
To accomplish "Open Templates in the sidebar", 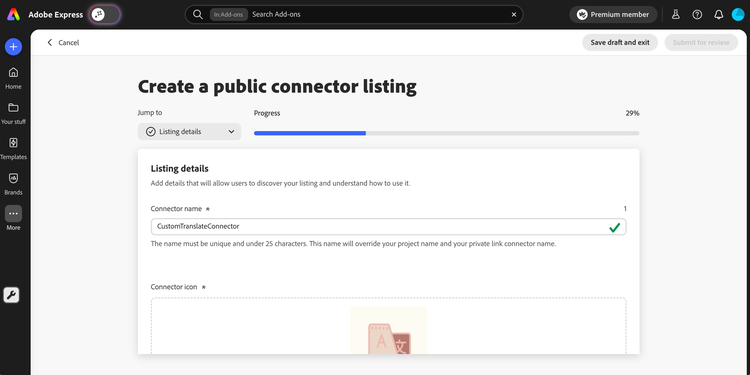I will (x=13, y=149).
